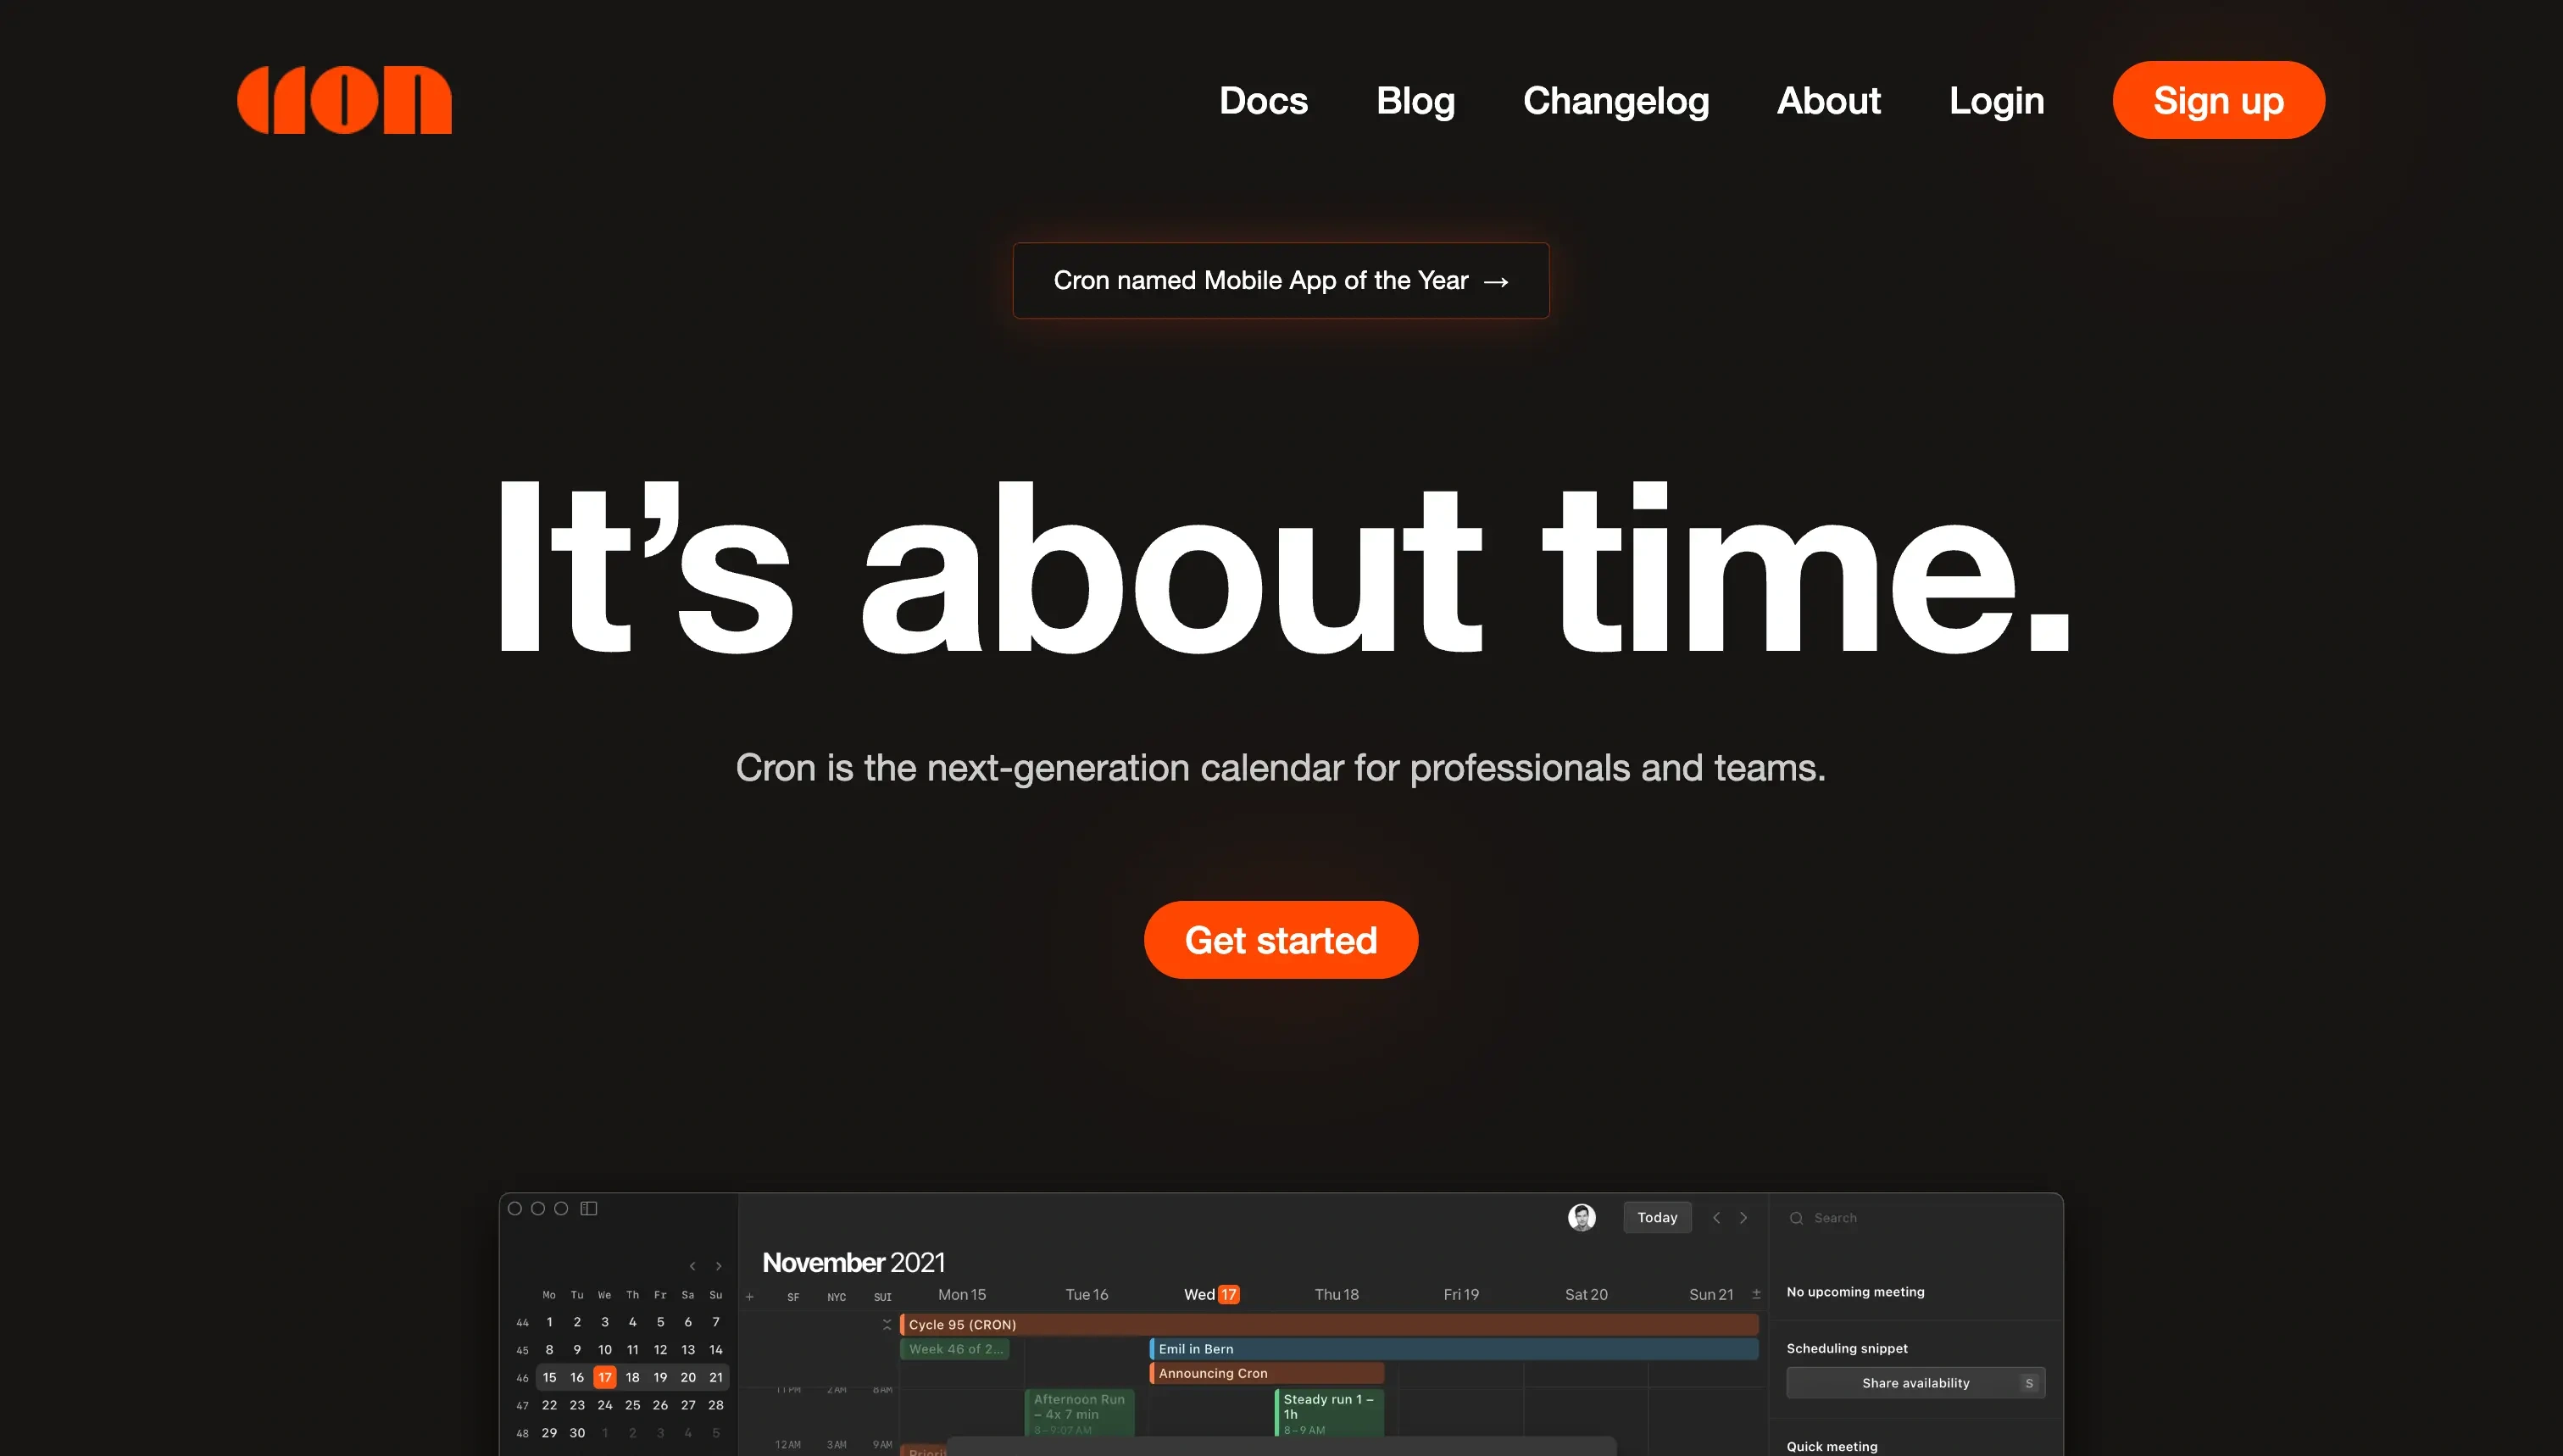
Task: Click the SF timezone label toggle
Action: [x=794, y=1298]
